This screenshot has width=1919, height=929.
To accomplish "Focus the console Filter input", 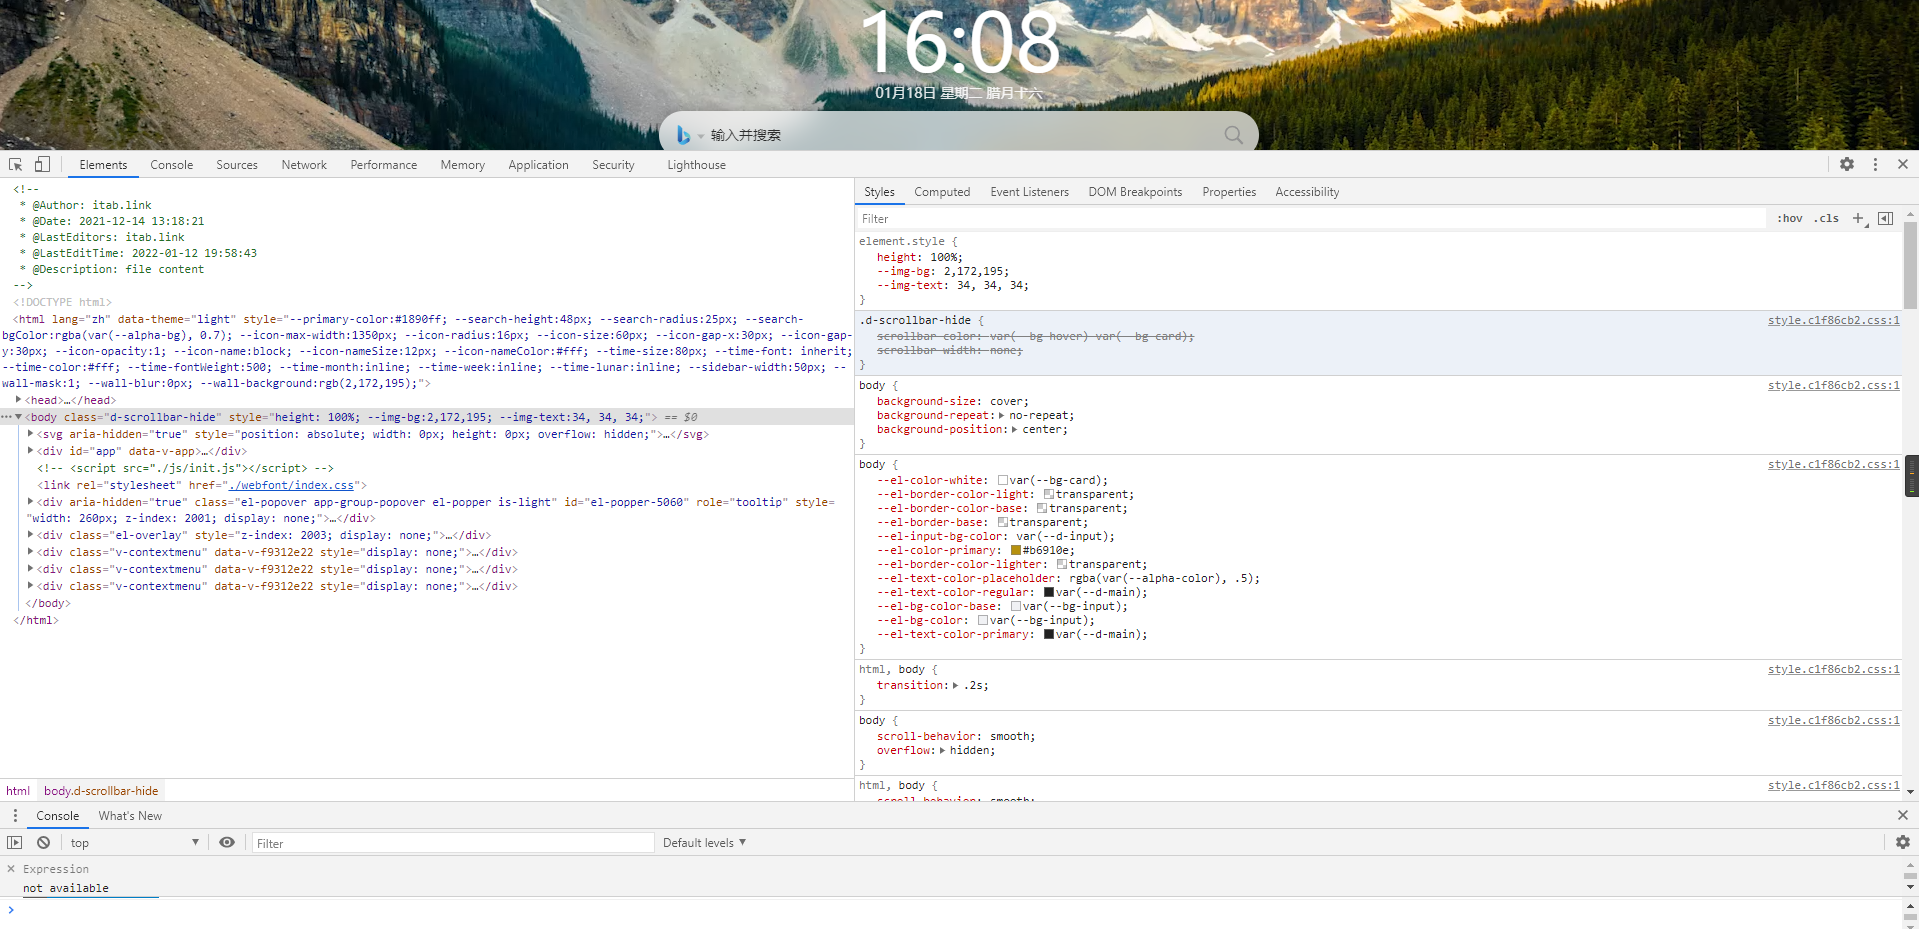I will coord(453,843).
